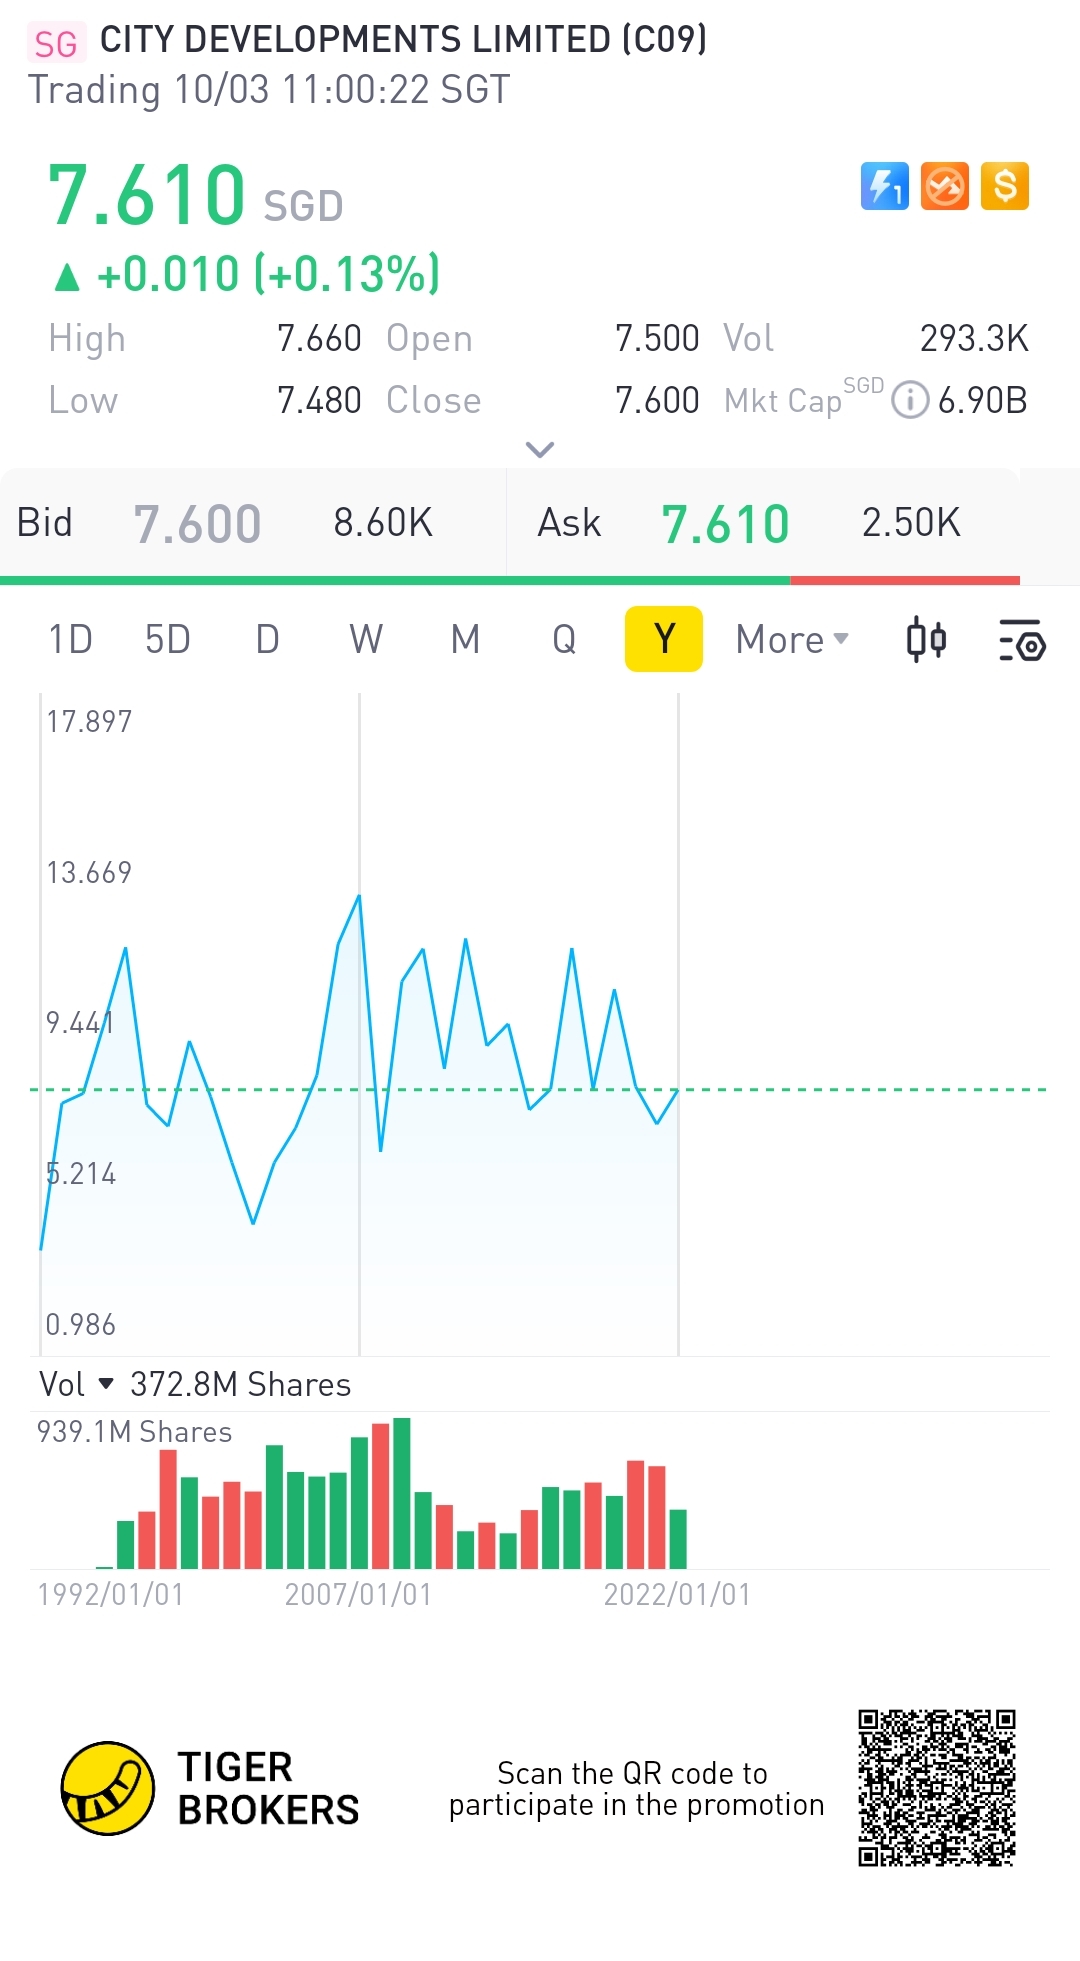Viewport: 1080px width, 1961px height.
Task: Tap the Tiger Brokers logo
Action: click(108, 1788)
